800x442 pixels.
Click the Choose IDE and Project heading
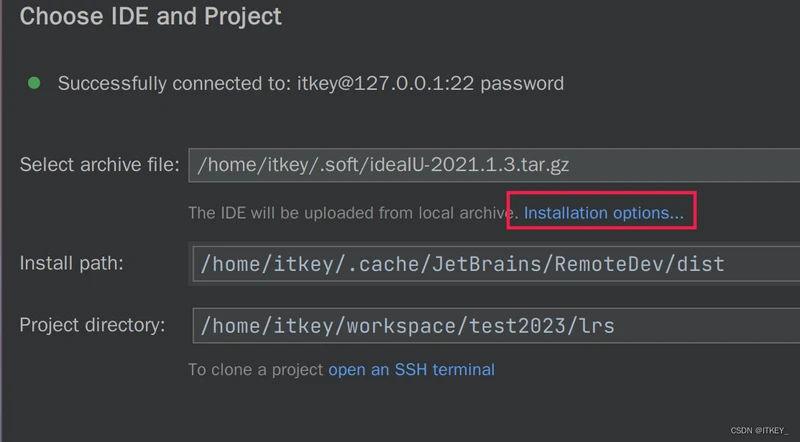[x=151, y=16]
